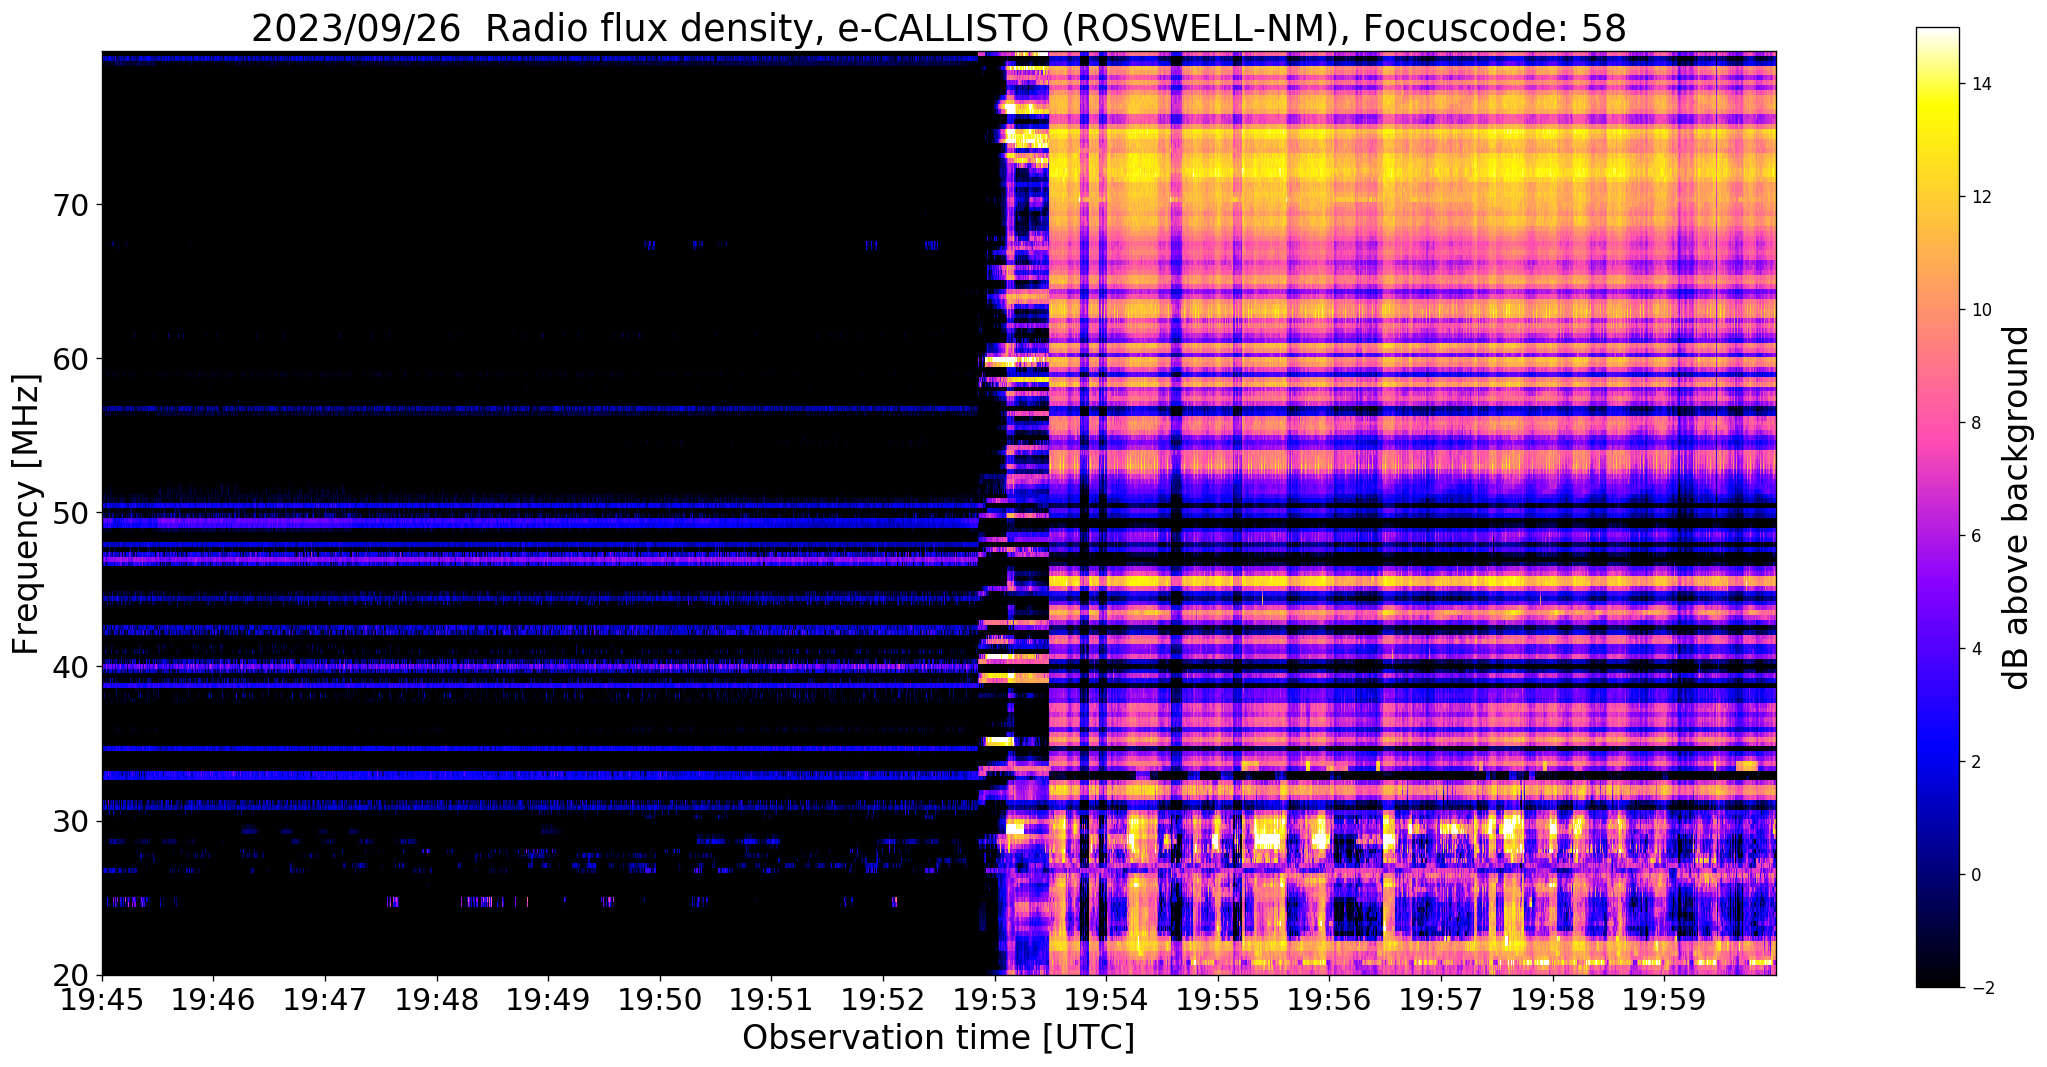Click the colorbar tick label 8
2047x1067 pixels.
(x=1976, y=423)
